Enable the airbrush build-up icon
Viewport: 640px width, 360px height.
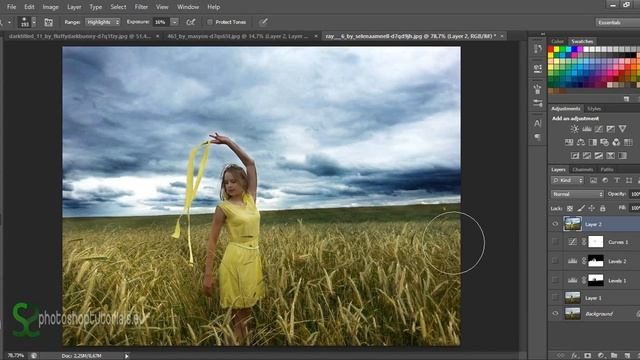[x=191, y=22]
